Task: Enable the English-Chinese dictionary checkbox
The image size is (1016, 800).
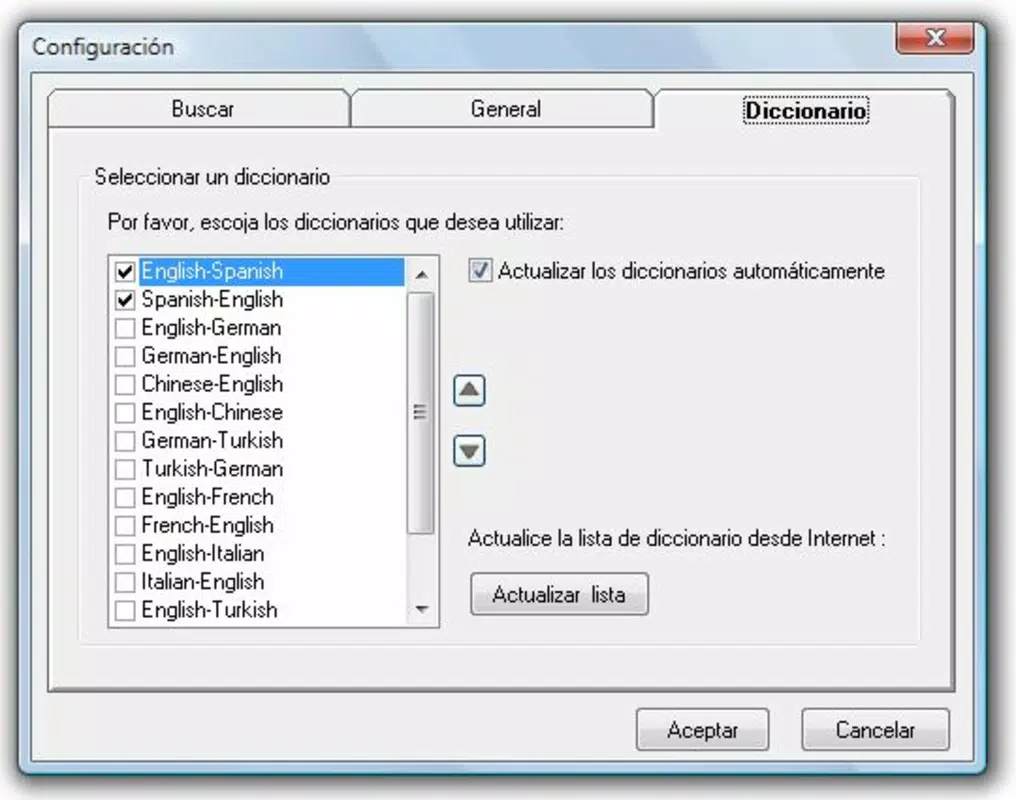Action: click(124, 413)
